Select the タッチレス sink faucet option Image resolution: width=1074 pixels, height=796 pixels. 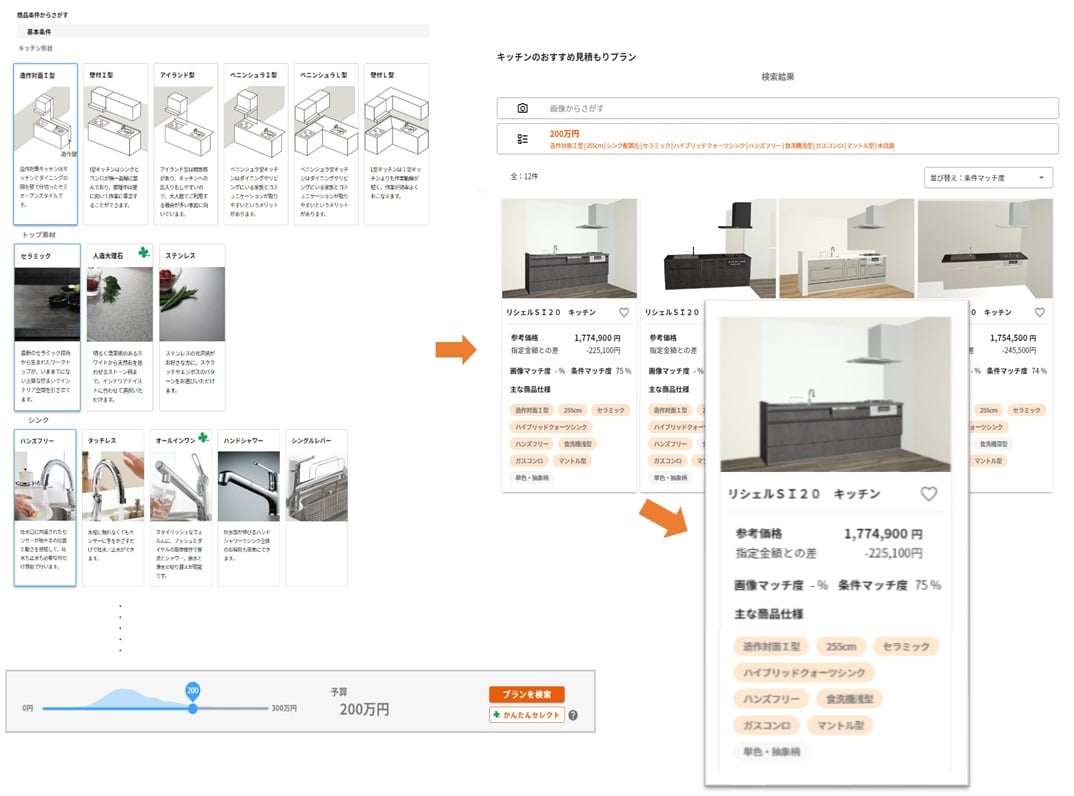pos(113,508)
